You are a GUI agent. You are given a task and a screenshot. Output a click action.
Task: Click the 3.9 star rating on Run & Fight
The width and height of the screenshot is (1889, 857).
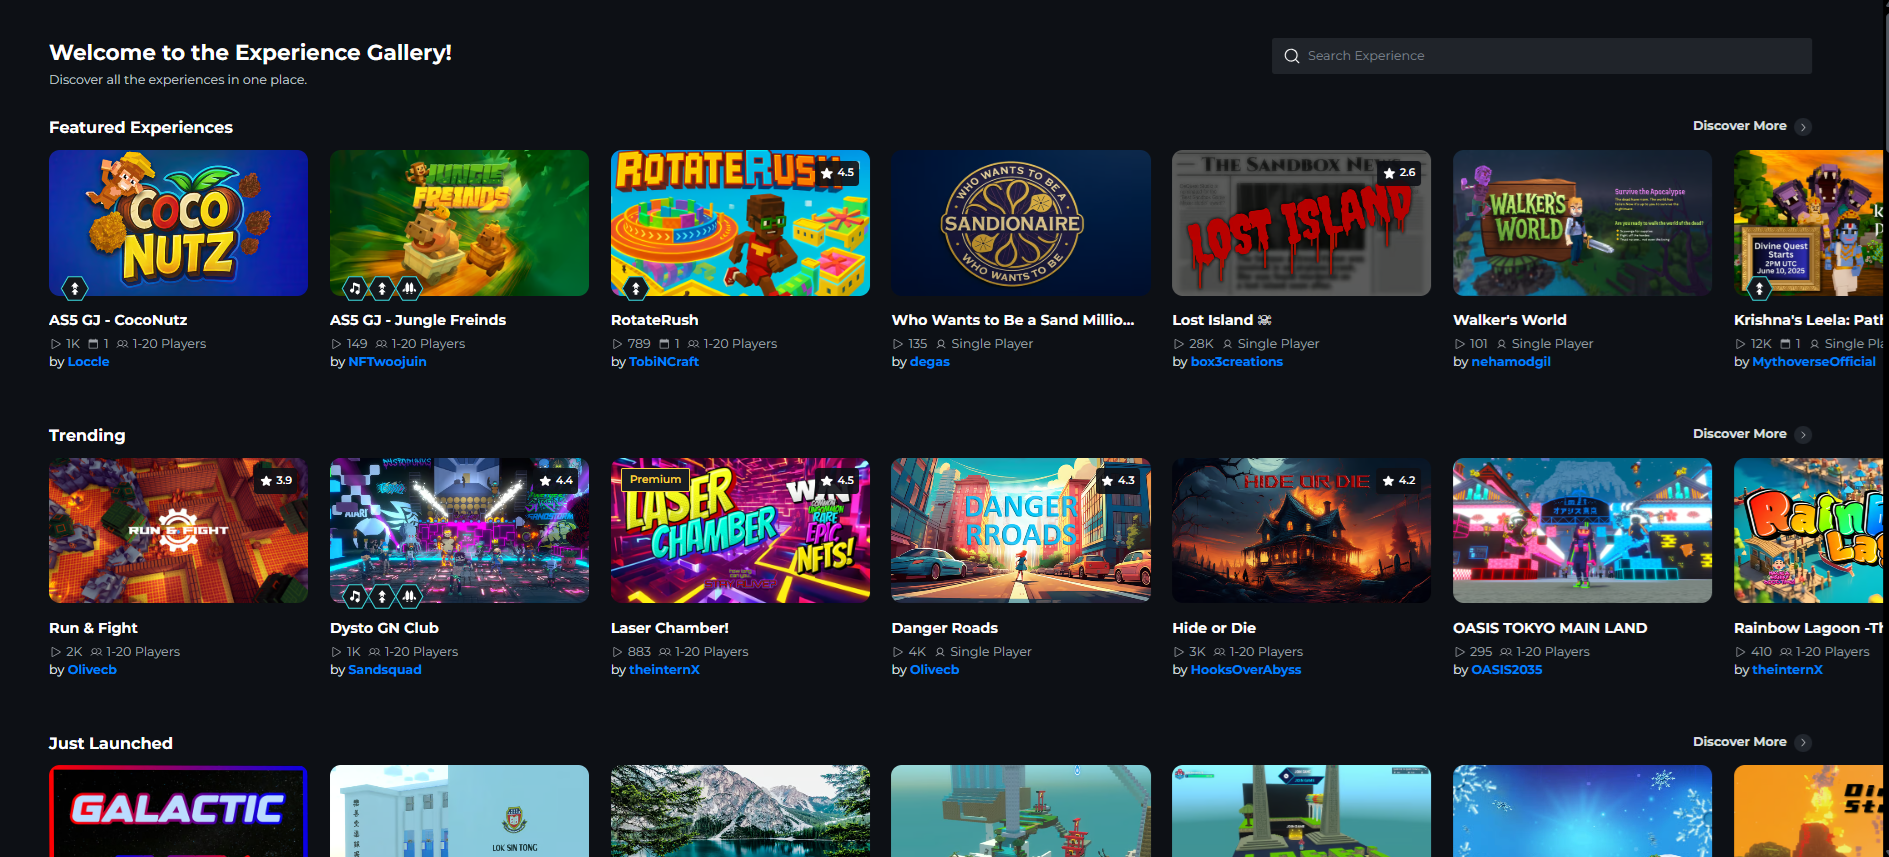tap(276, 480)
